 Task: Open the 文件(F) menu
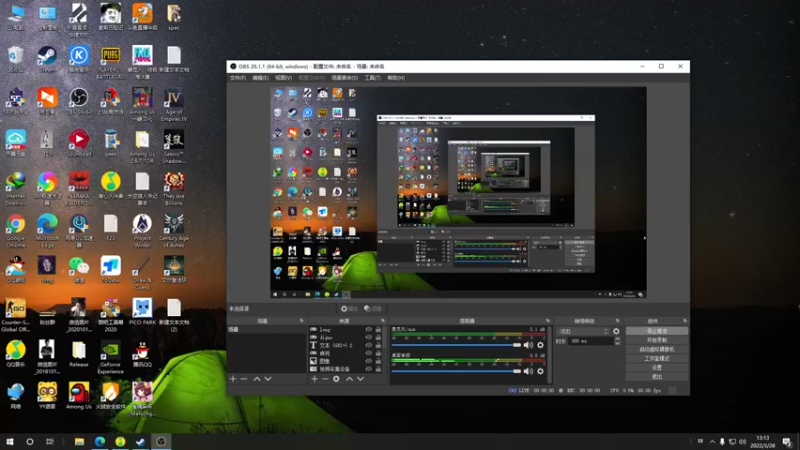[238, 78]
